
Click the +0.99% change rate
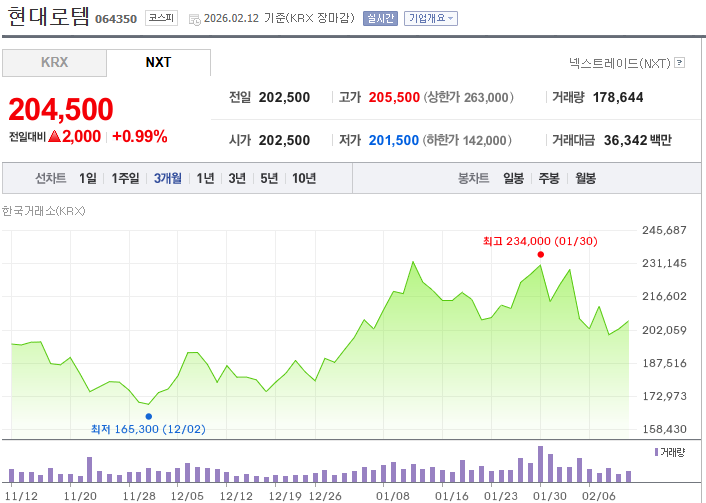click(140, 136)
